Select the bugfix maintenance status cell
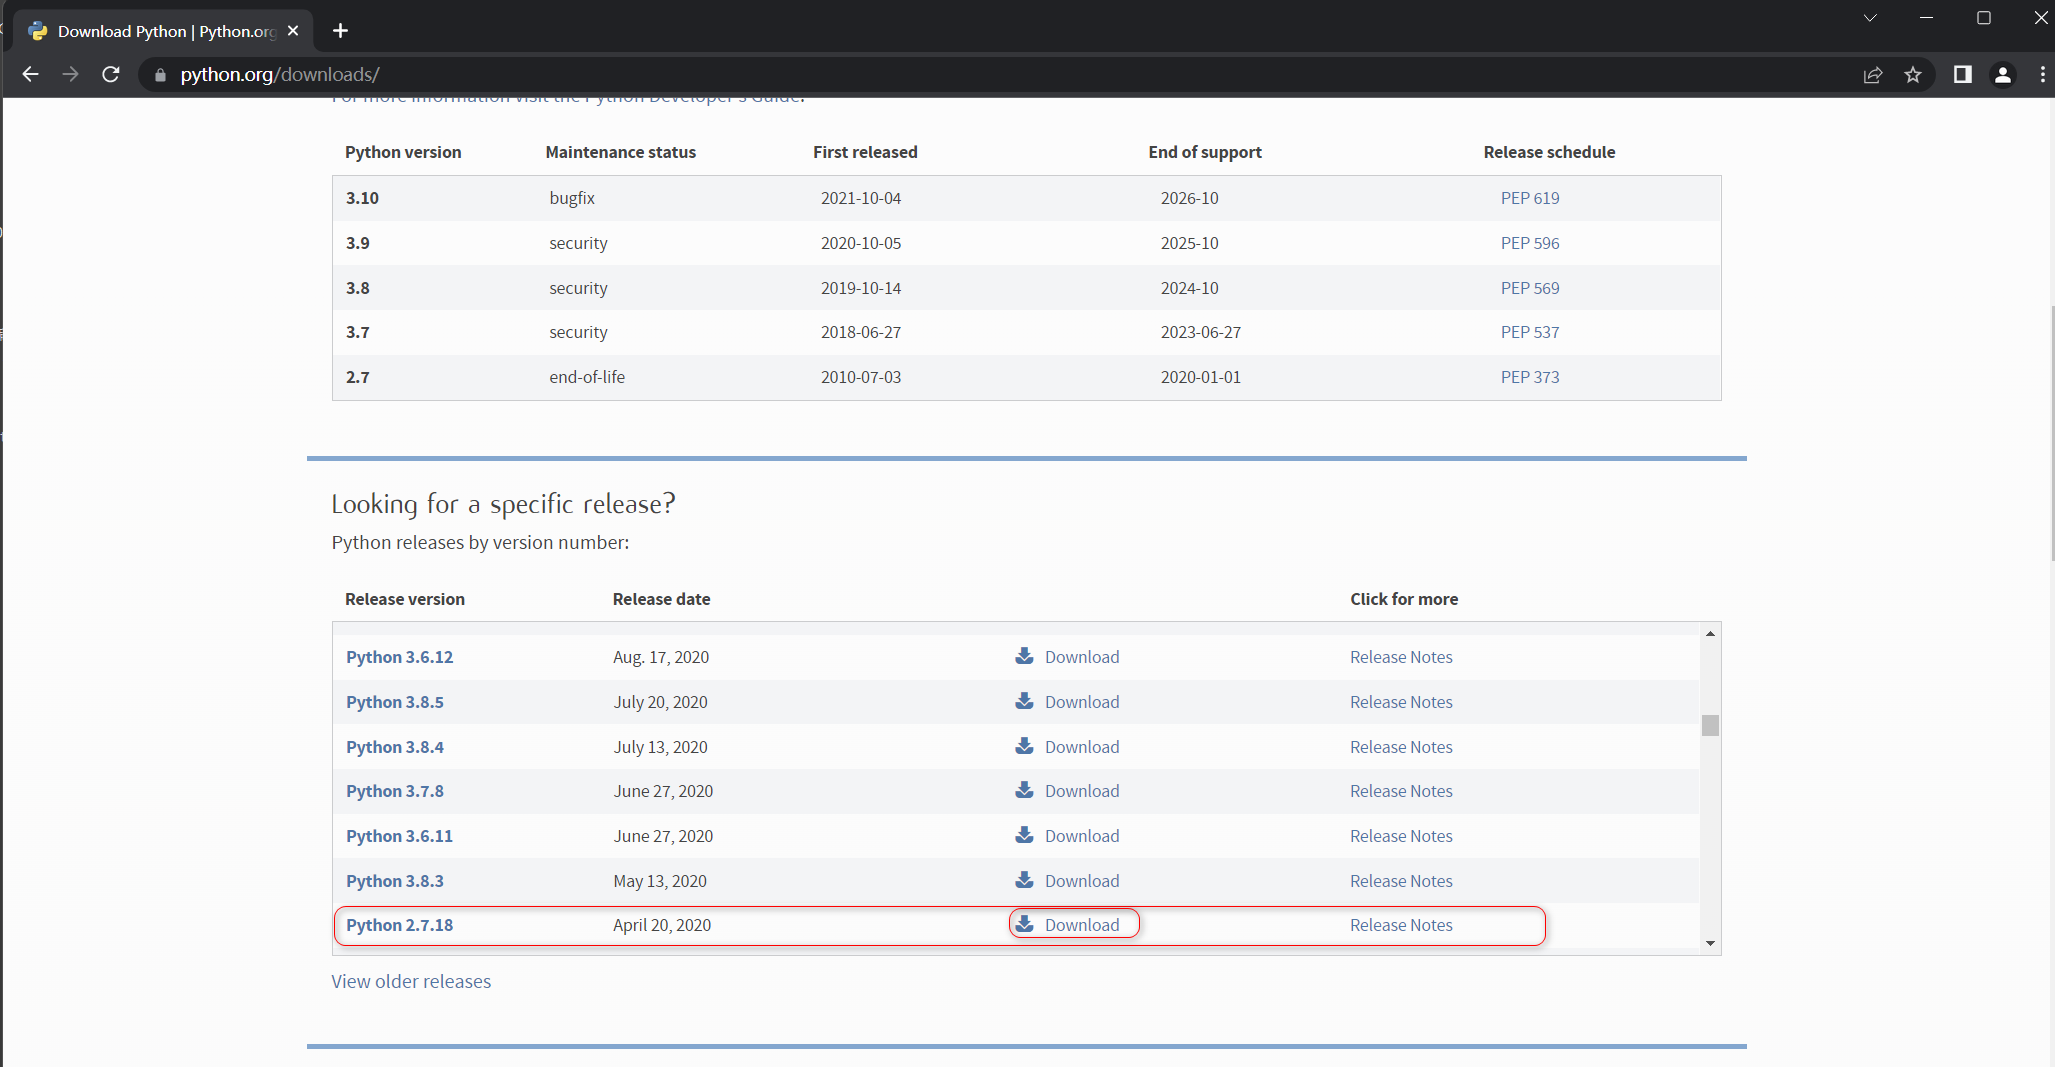Screen dimensions: 2055x1067 572,198
